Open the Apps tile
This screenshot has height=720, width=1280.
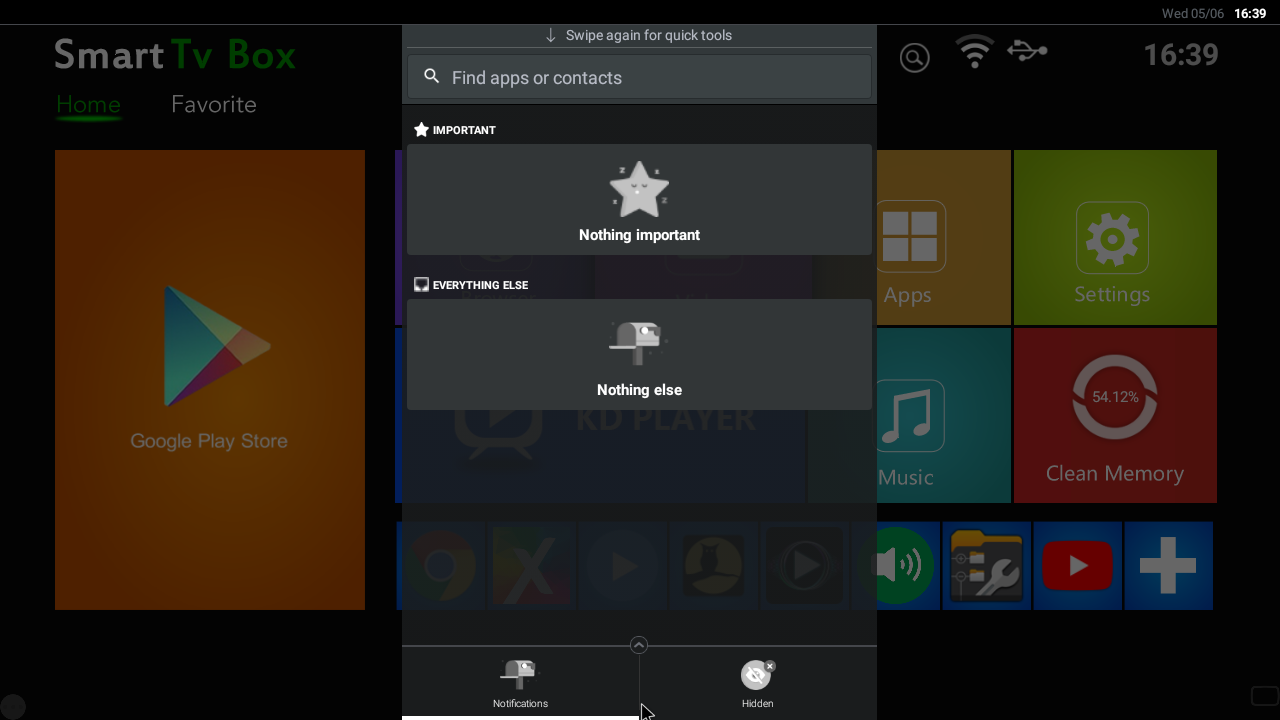(x=943, y=237)
